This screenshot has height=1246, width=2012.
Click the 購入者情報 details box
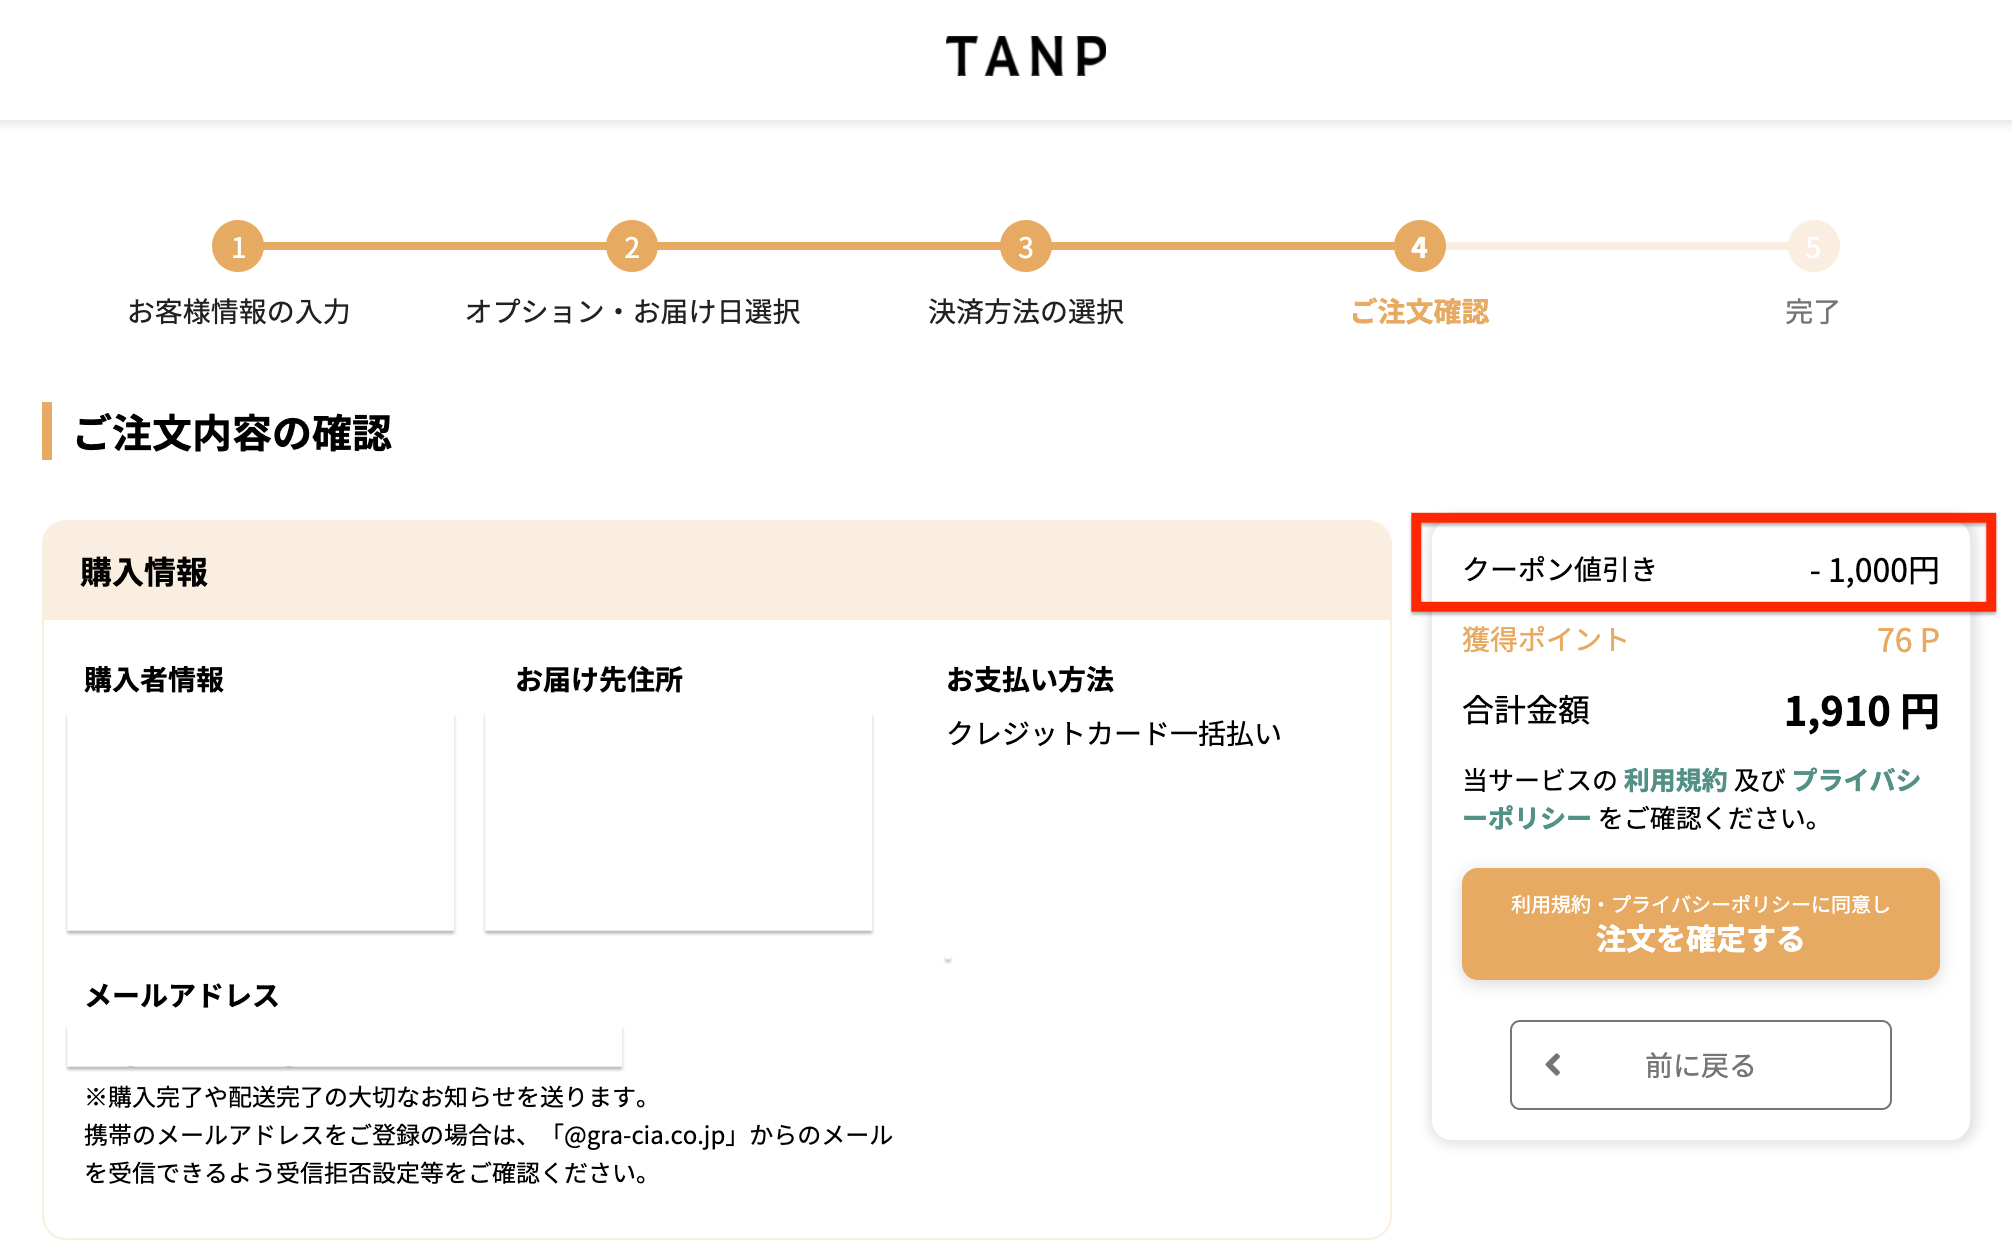261,822
